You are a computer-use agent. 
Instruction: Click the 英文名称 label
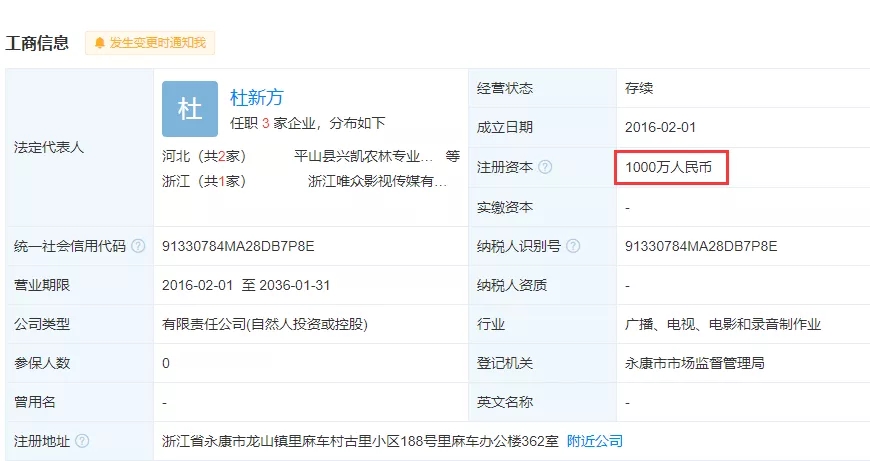(x=505, y=402)
